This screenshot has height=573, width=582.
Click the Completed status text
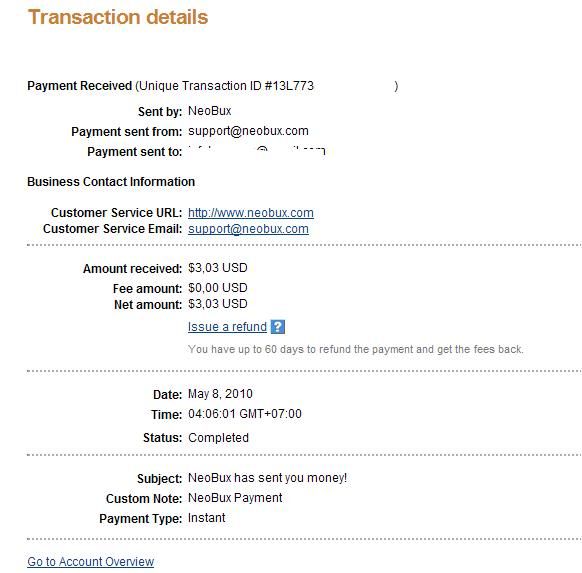[x=218, y=438]
